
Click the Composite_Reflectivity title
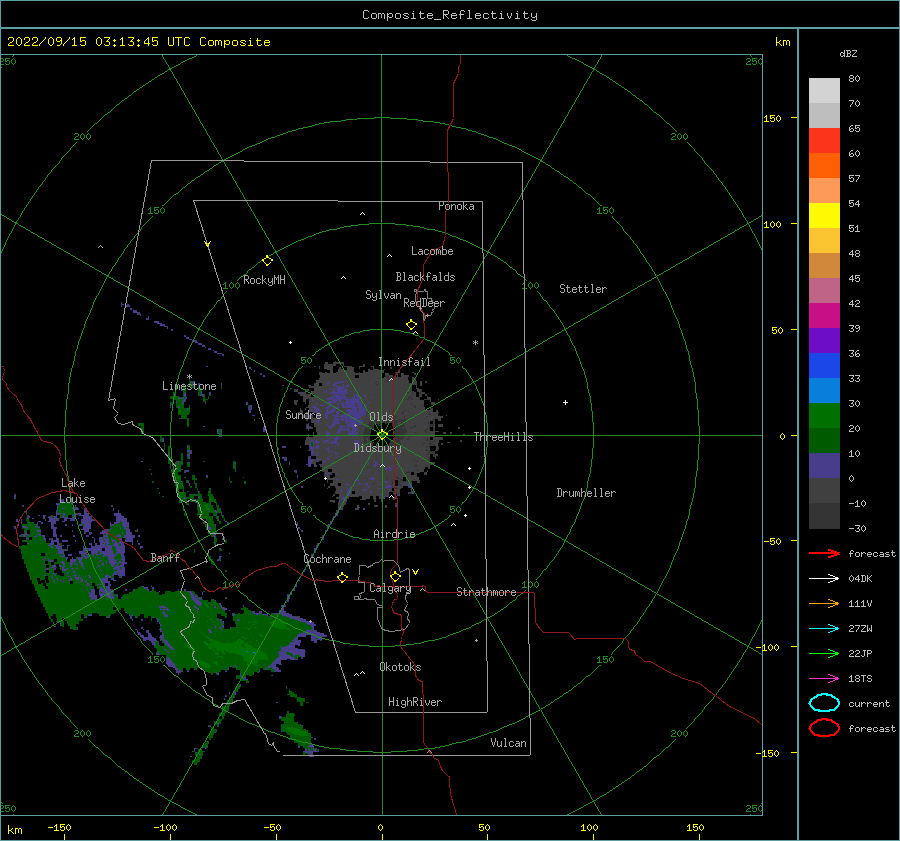coord(450,15)
